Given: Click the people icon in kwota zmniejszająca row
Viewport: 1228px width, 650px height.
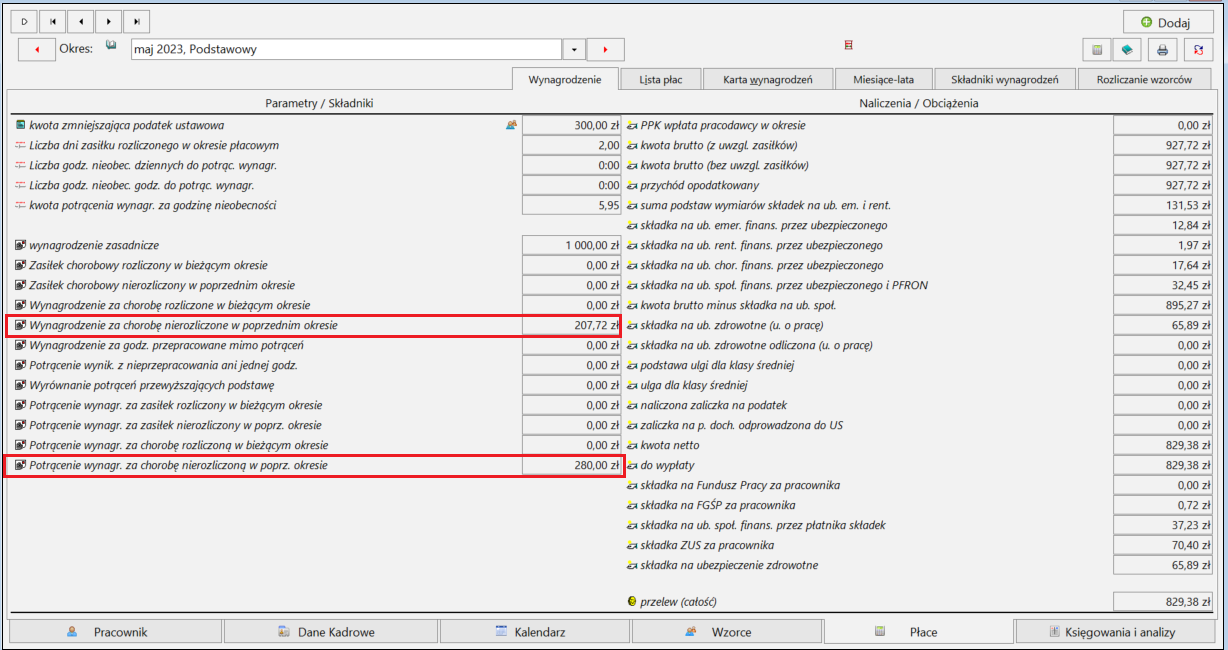Looking at the screenshot, I should [x=512, y=125].
